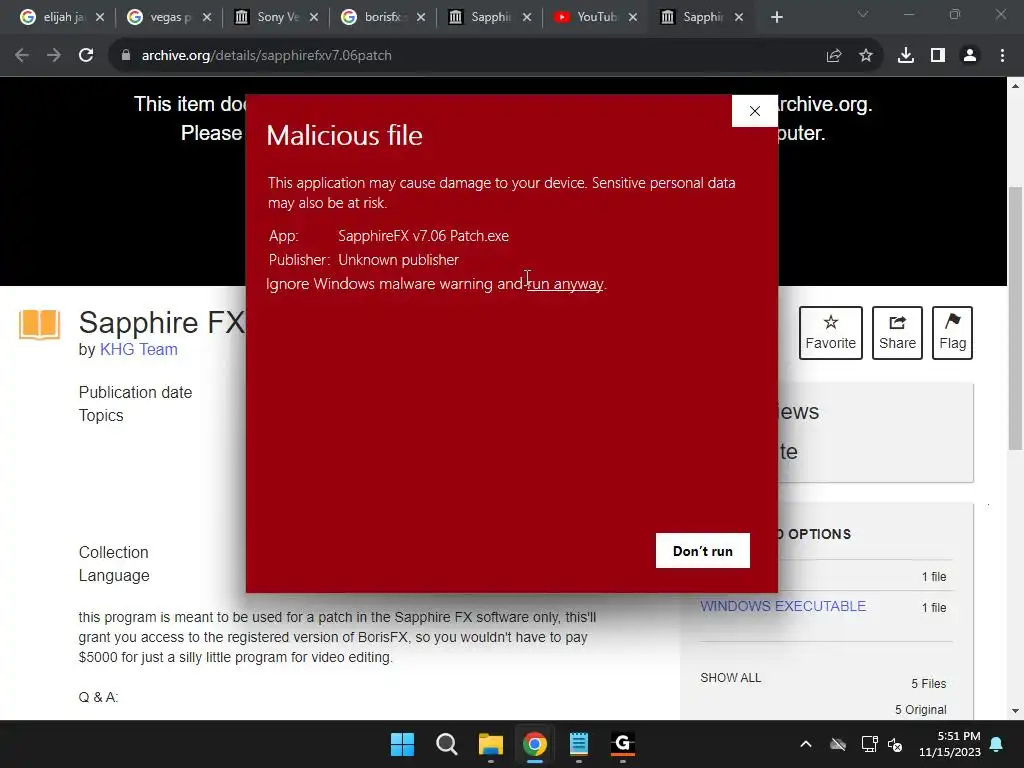
Task: Click the scrollbar up arrow
Action: 1016,86
